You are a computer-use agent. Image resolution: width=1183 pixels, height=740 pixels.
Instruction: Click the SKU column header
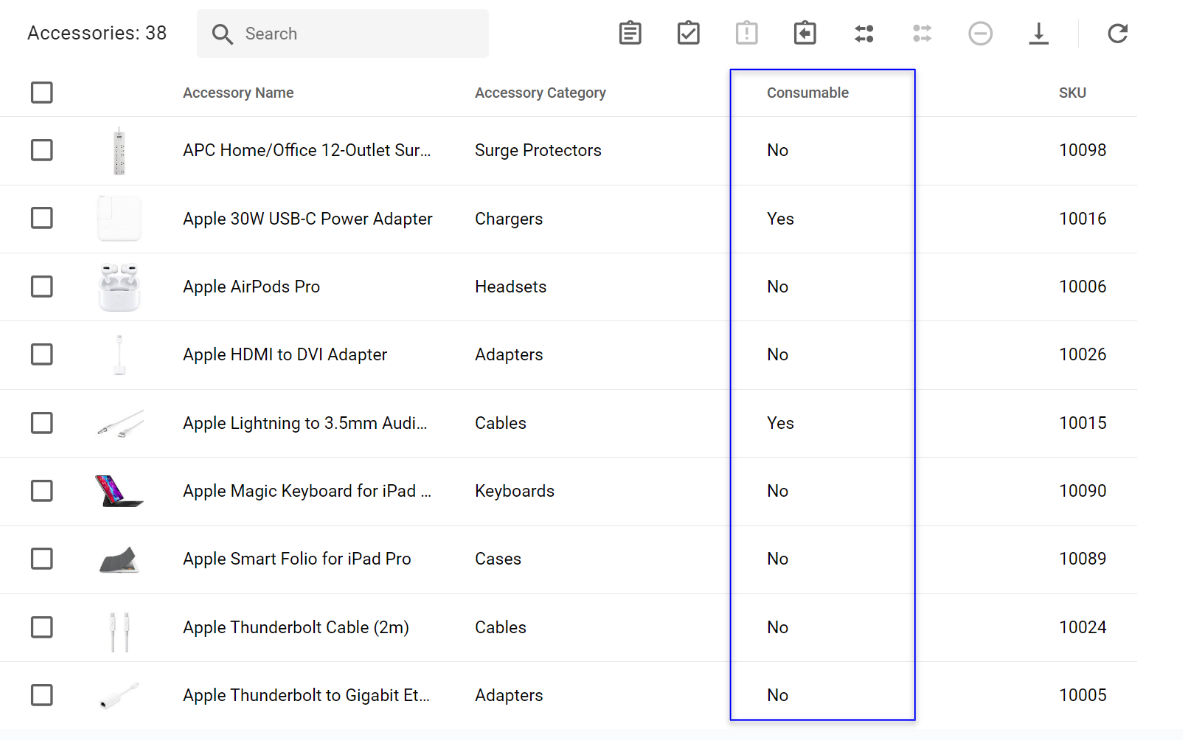coord(1072,93)
